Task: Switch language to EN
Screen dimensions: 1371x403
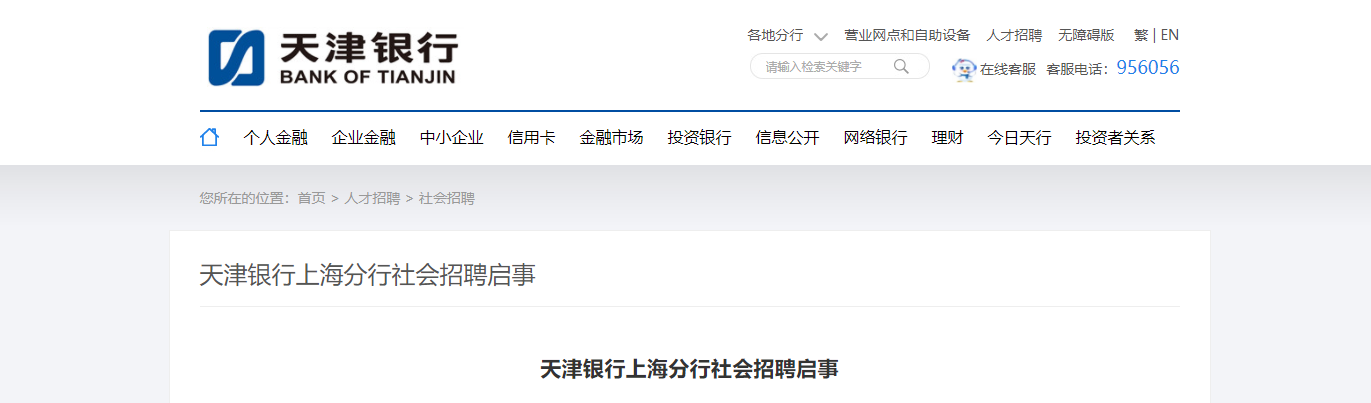Action: click(1170, 35)
